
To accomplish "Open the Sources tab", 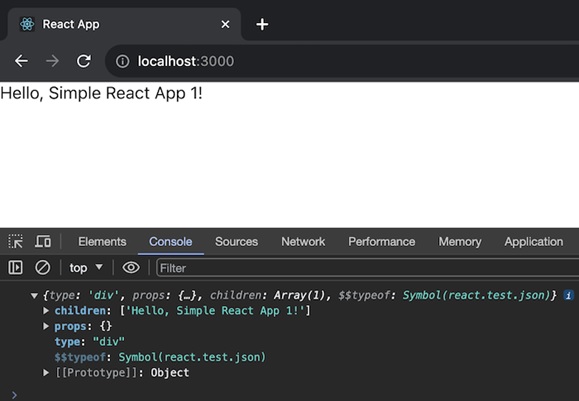I will (236, 241).
